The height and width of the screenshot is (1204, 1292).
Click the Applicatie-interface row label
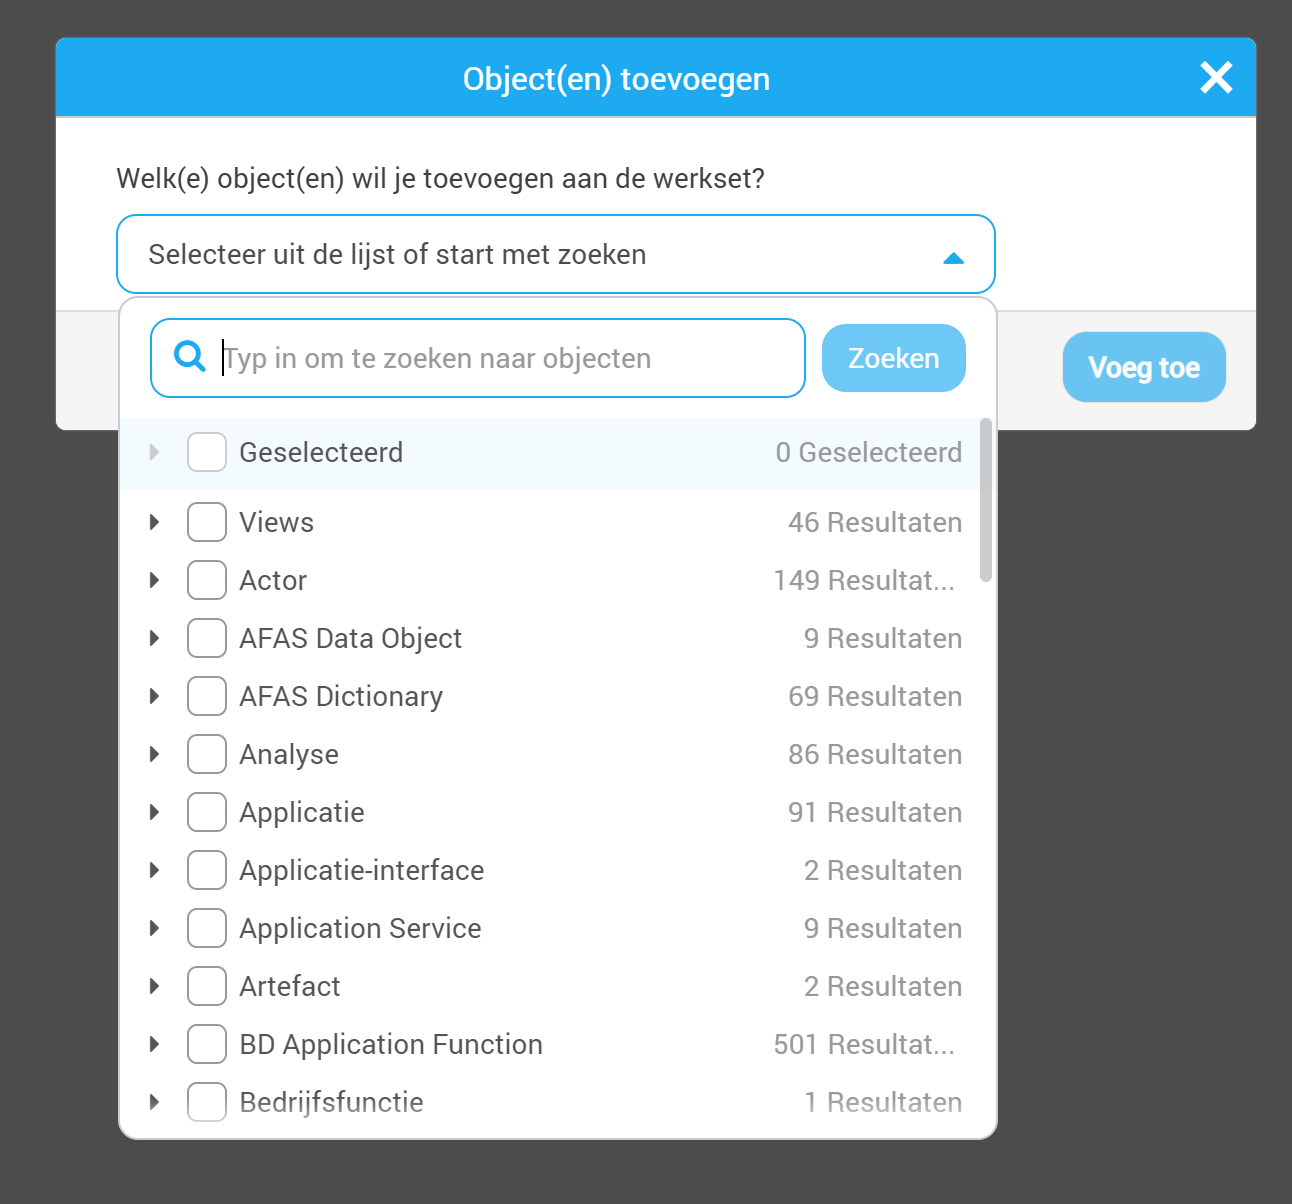coord(362,870)
